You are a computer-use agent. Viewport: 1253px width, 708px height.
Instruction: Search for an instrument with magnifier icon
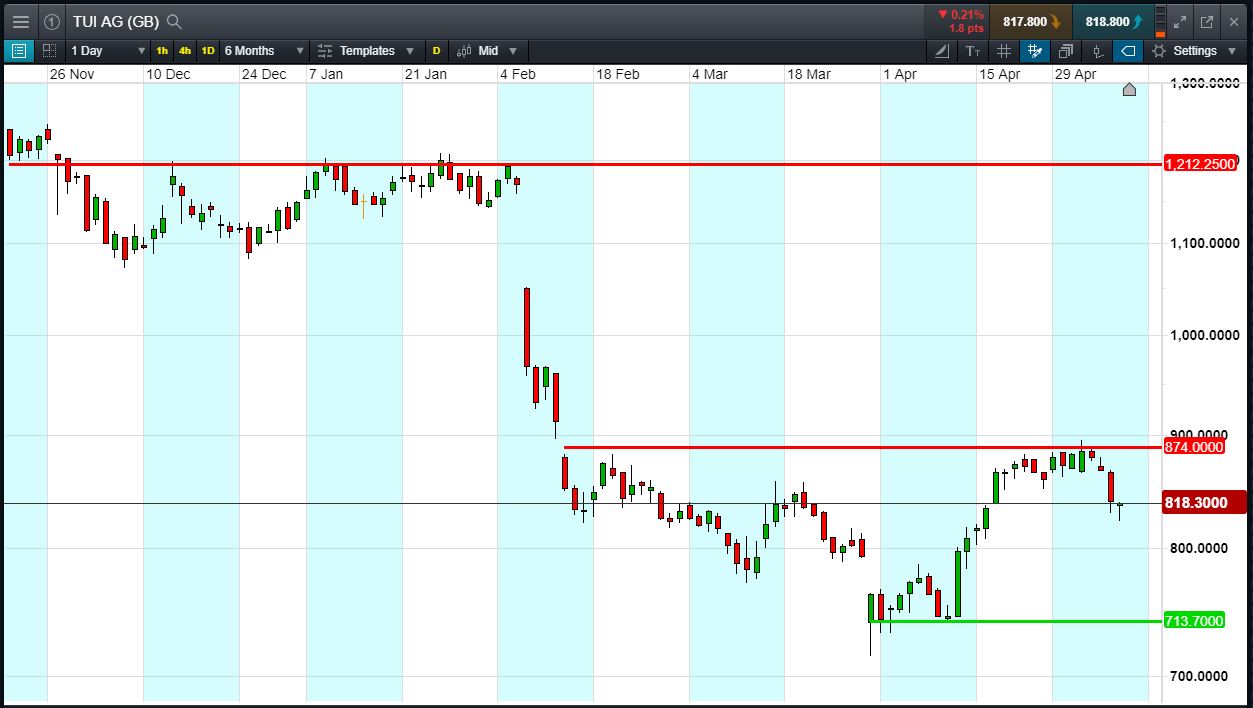(174, 21)
